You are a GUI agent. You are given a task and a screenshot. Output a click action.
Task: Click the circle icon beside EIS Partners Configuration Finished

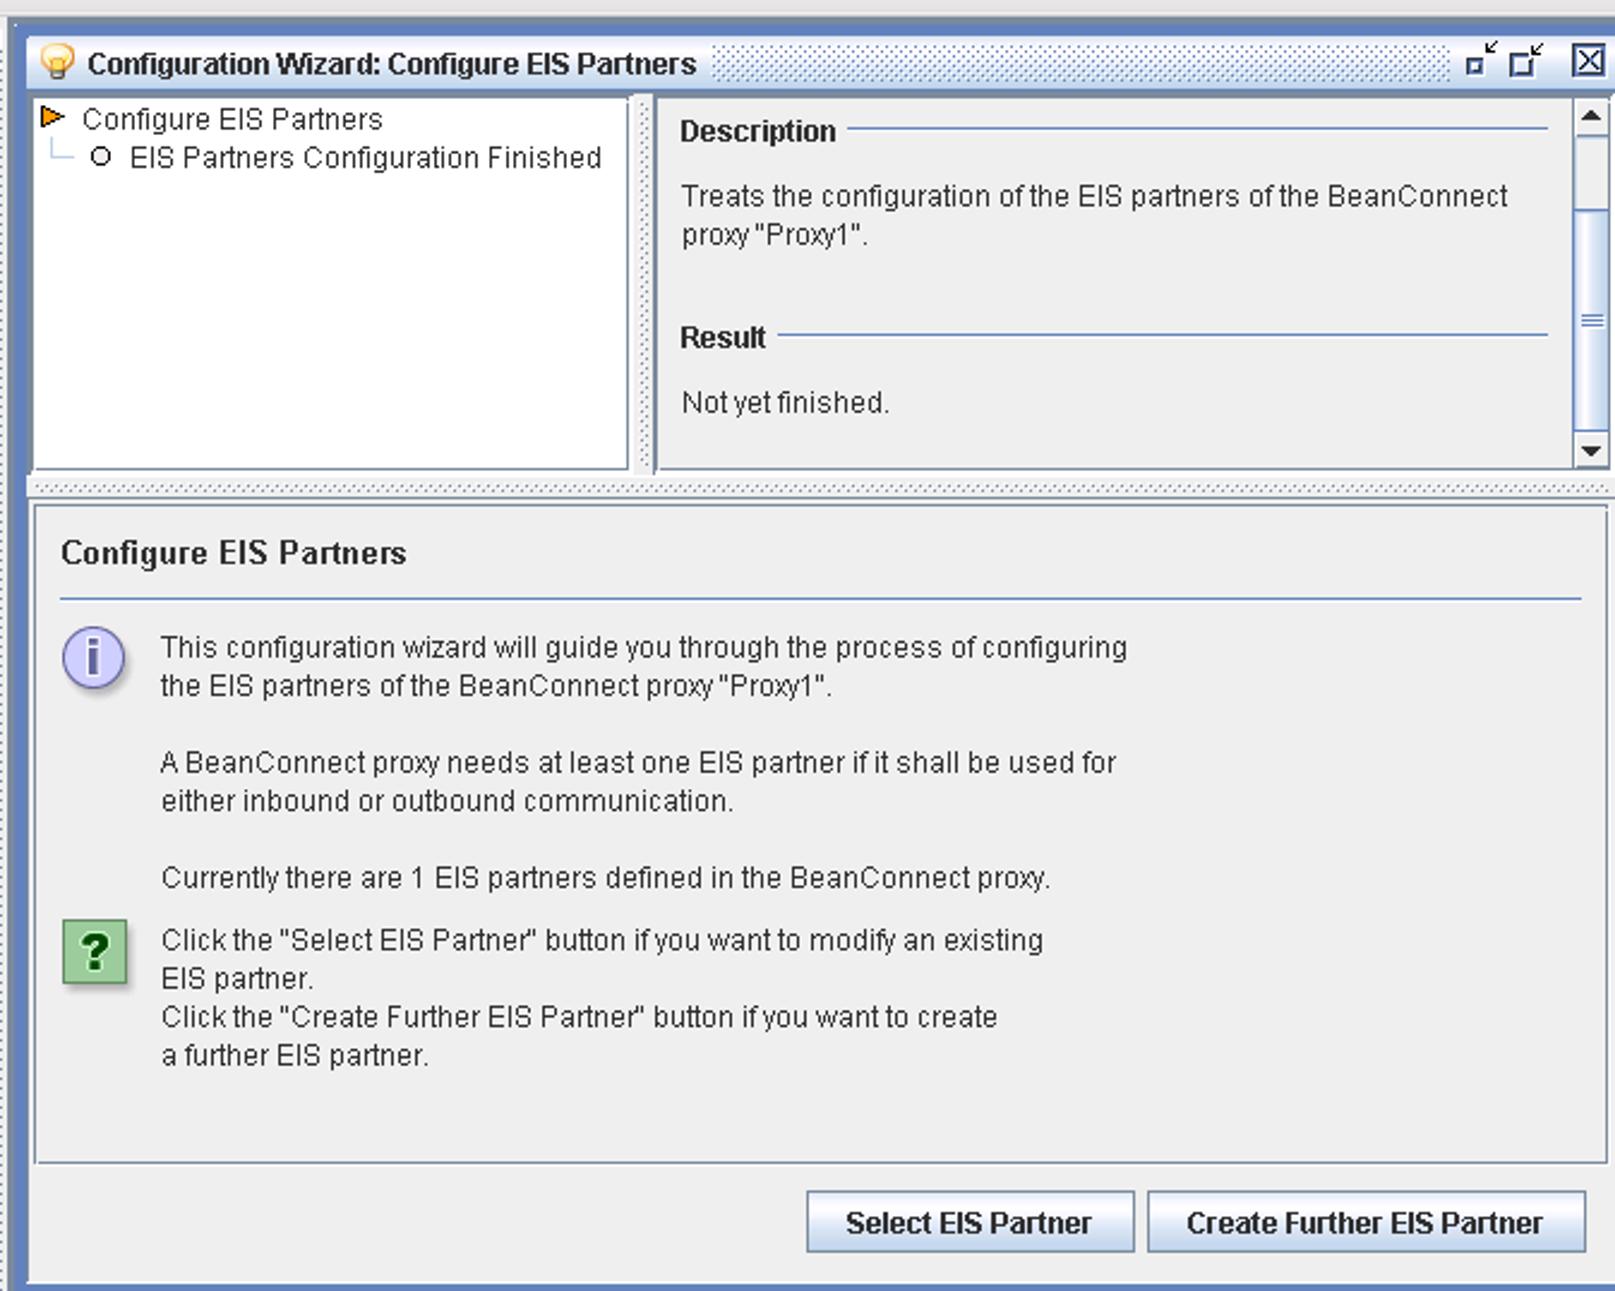[x=101, y=157]
